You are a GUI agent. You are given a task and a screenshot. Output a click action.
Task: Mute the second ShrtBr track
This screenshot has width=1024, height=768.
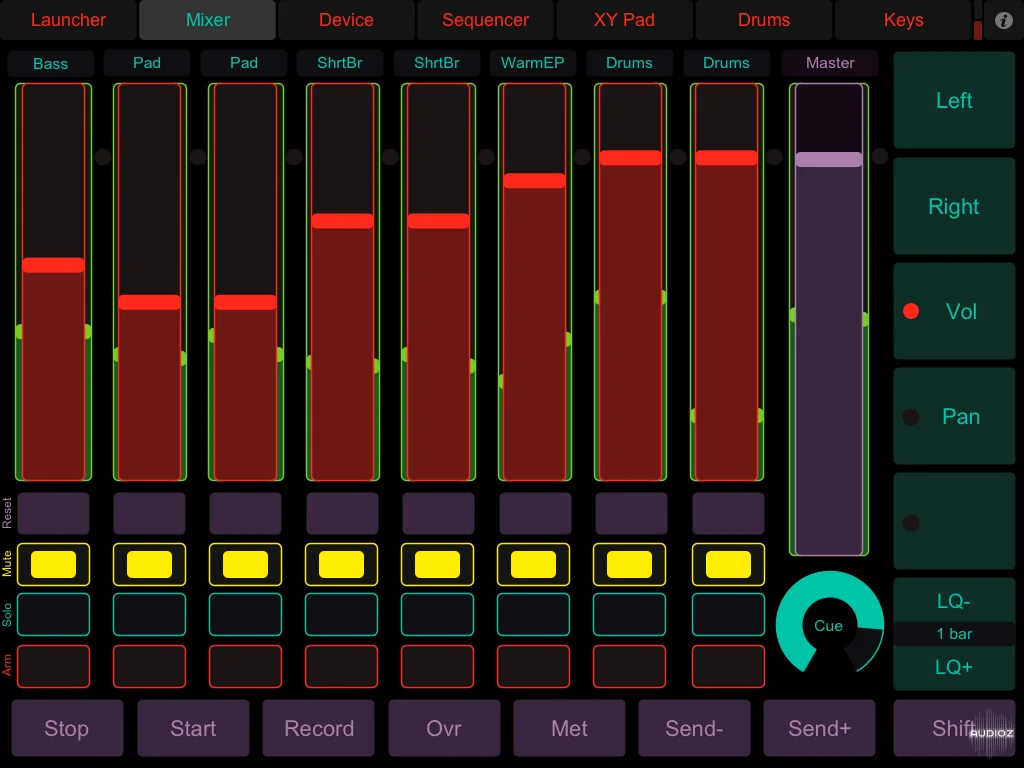pyautogui.click(x=438, y=564)
